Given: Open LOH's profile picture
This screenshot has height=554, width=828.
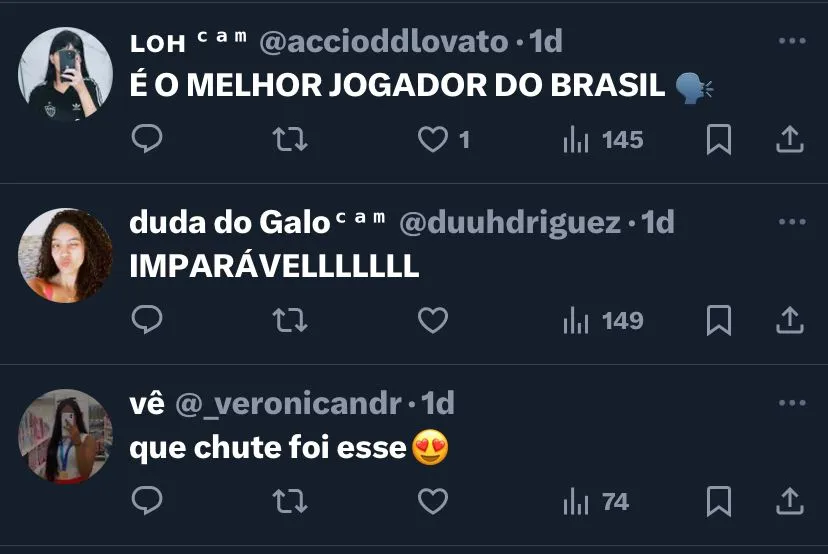Looking at the screenshot, I should click(65, 74).
